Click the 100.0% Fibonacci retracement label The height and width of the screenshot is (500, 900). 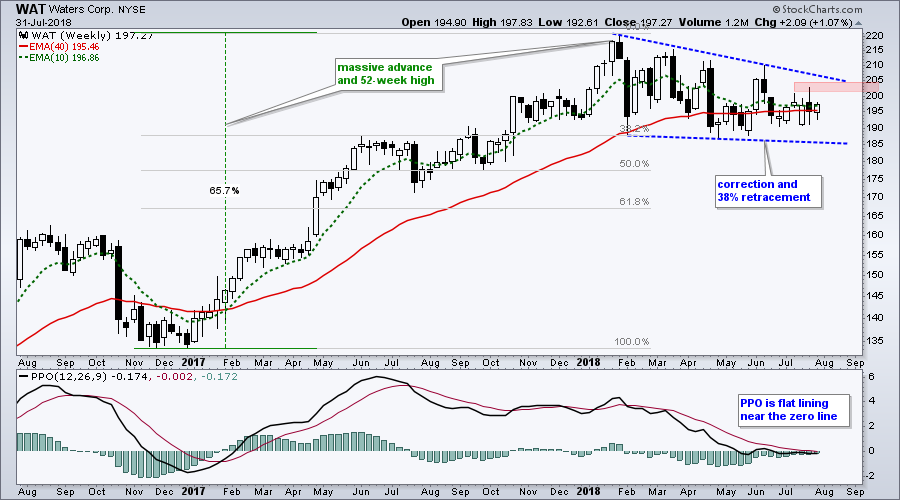coord(632,342)
